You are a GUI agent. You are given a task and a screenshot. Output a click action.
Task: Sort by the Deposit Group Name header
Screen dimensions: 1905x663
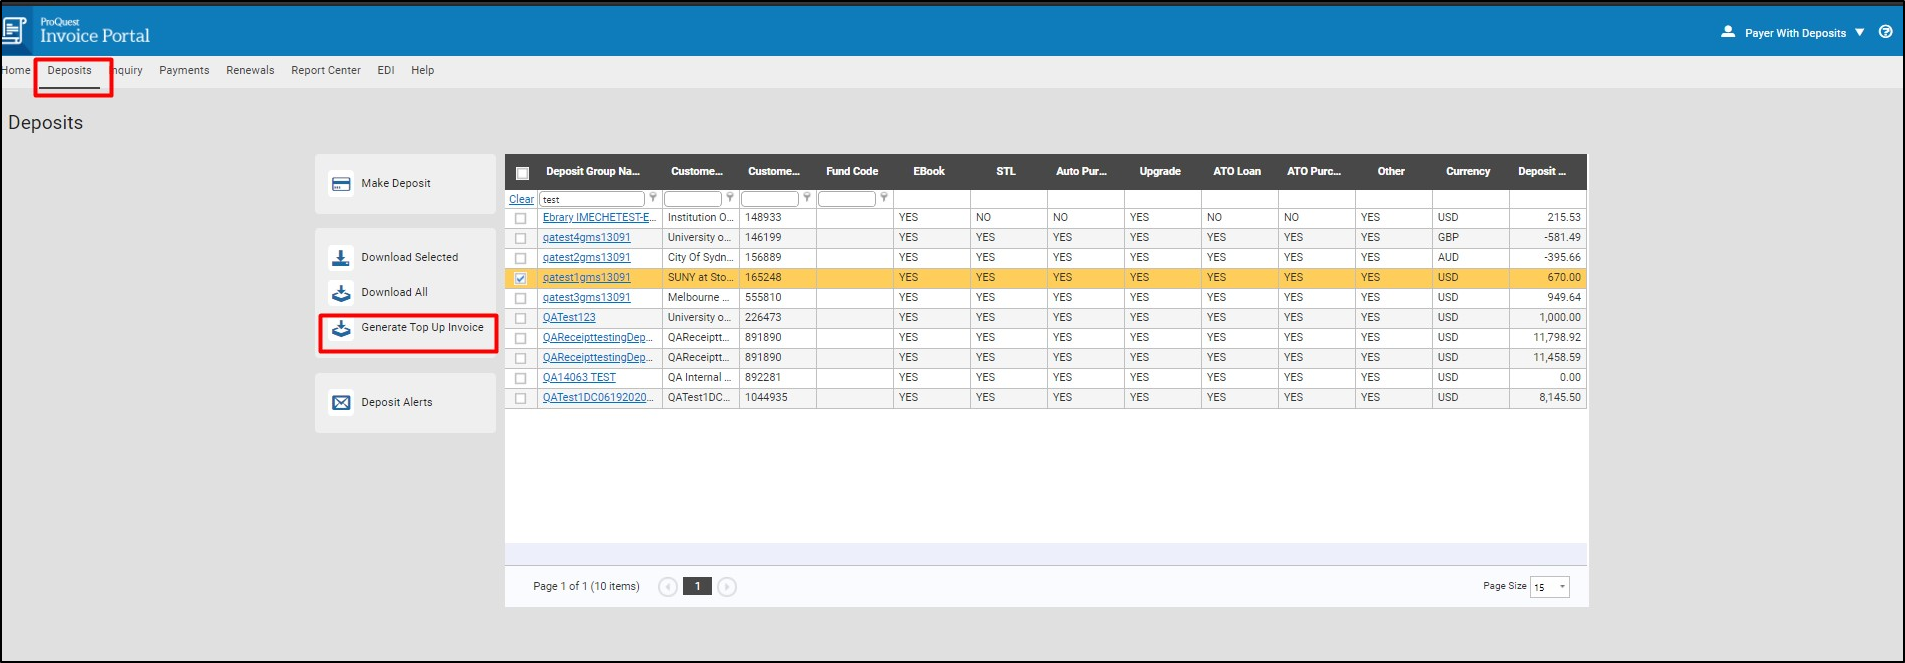tap(593, 172)
